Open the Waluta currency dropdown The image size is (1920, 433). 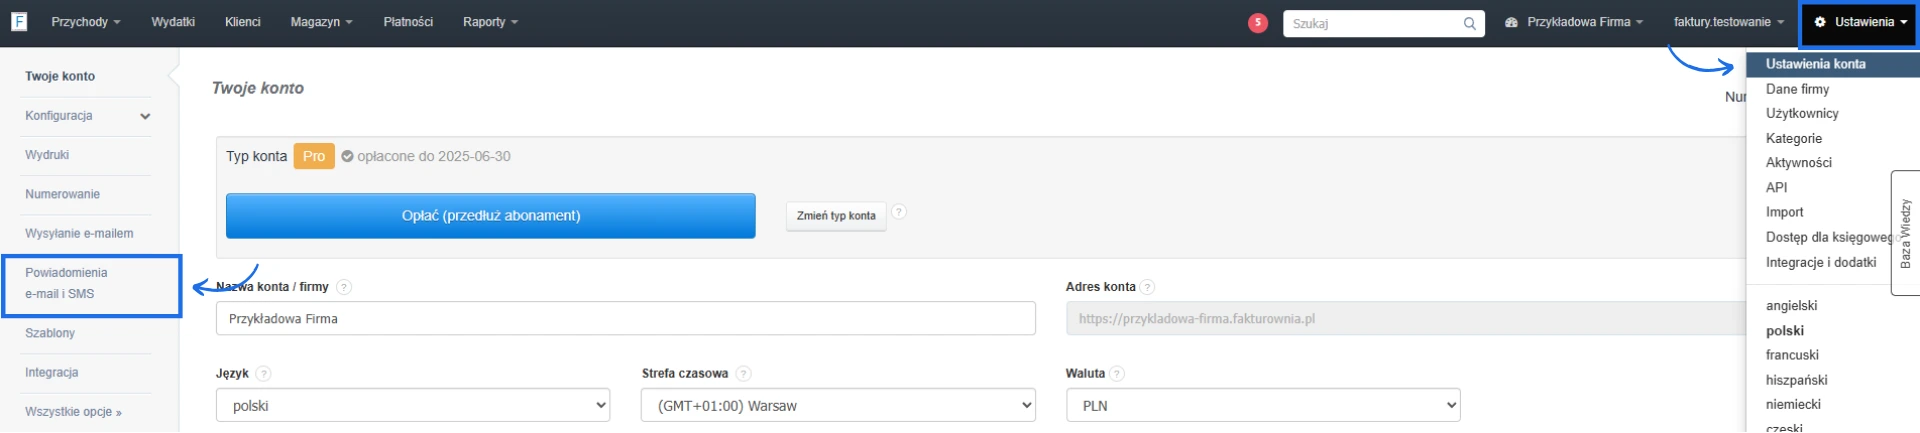[x=1262, y=406]
